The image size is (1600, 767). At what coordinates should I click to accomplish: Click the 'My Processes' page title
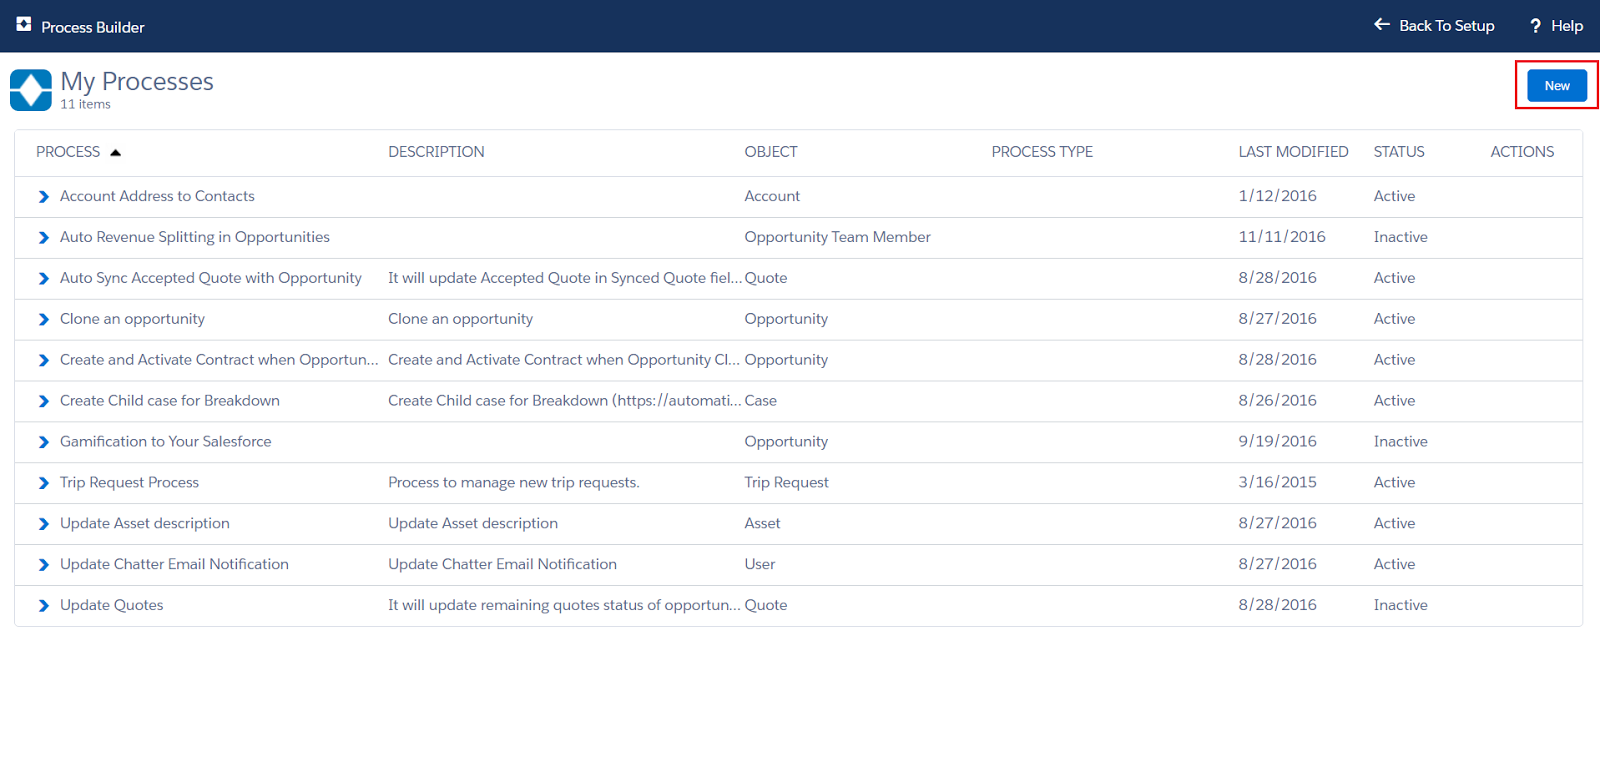click(137, 82)
